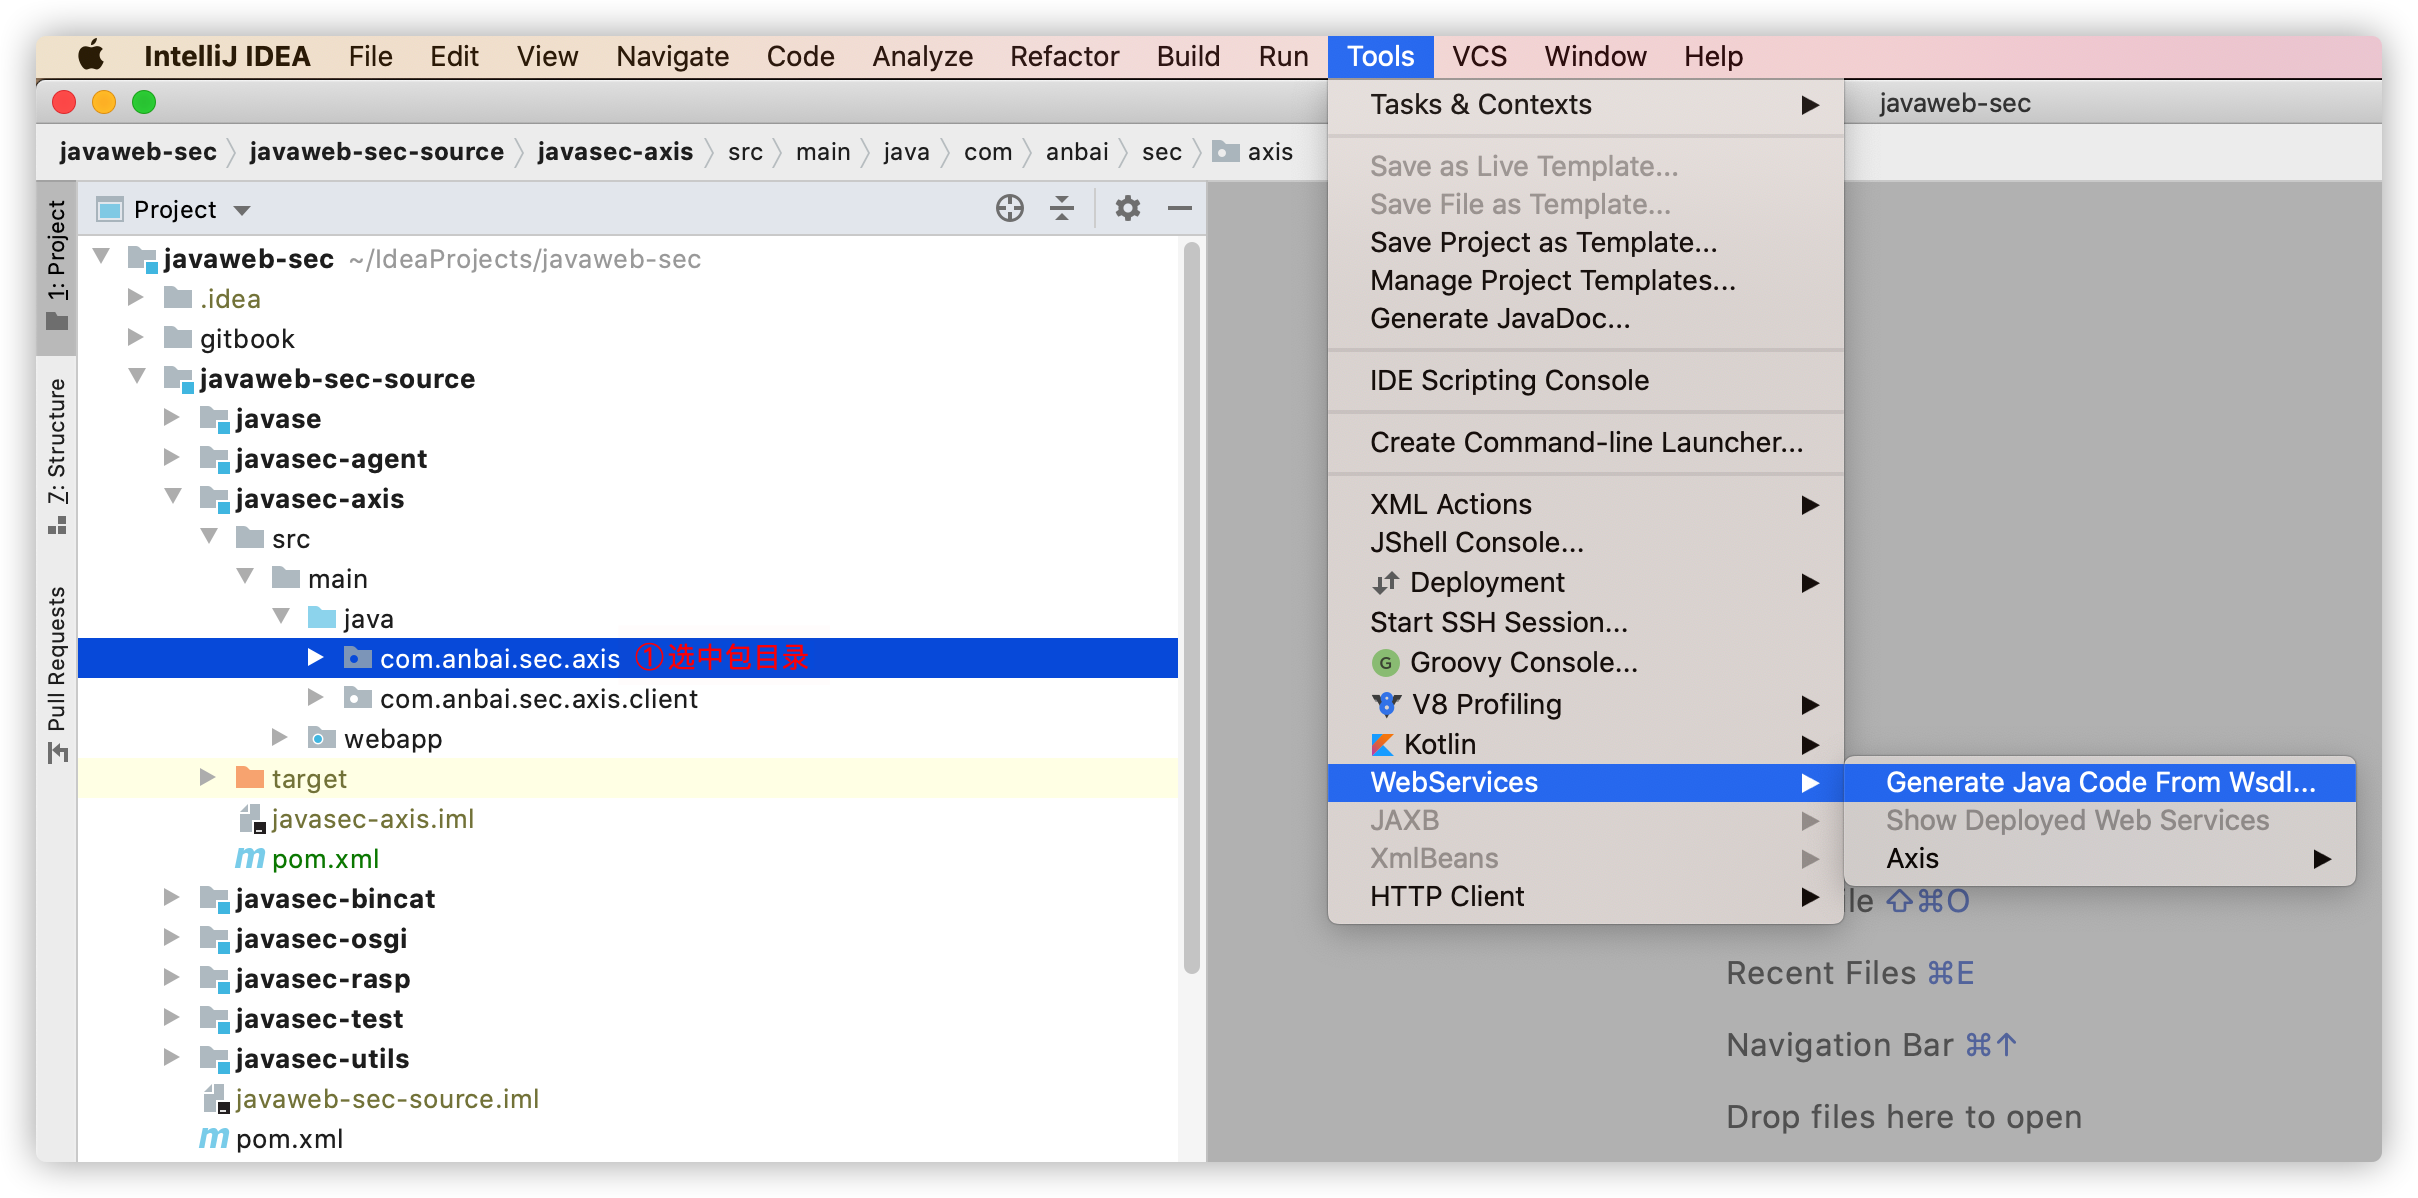Toggle the 1: Project side tool window
Image resolution: width=2418 pixels, height=1198 pixels.
pos(57,265)
